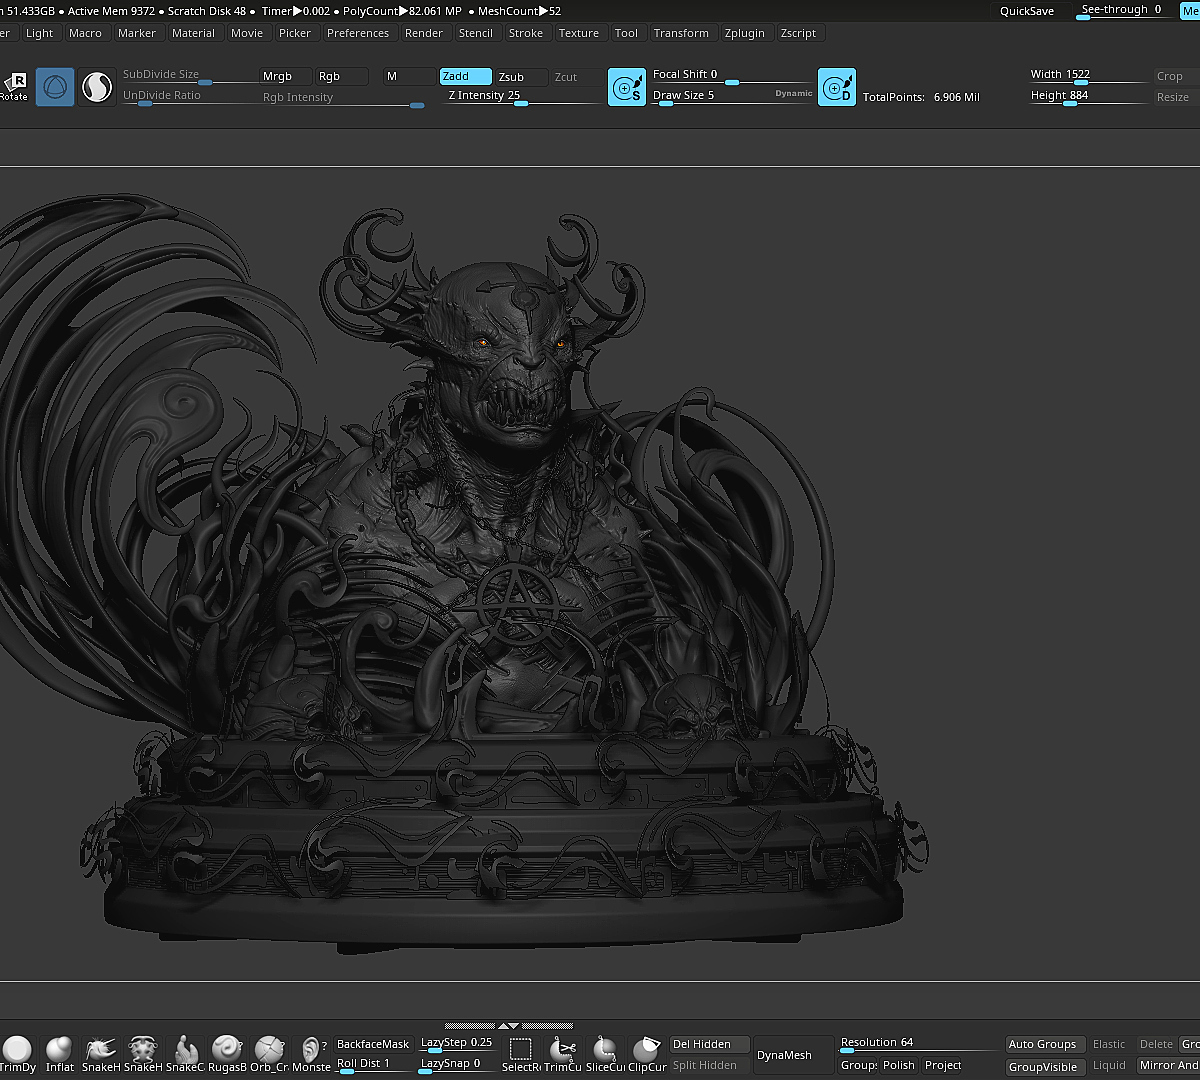This screenshot has height=1080, width=1200.
Task: Open the Transform menu
Action: 682,33
